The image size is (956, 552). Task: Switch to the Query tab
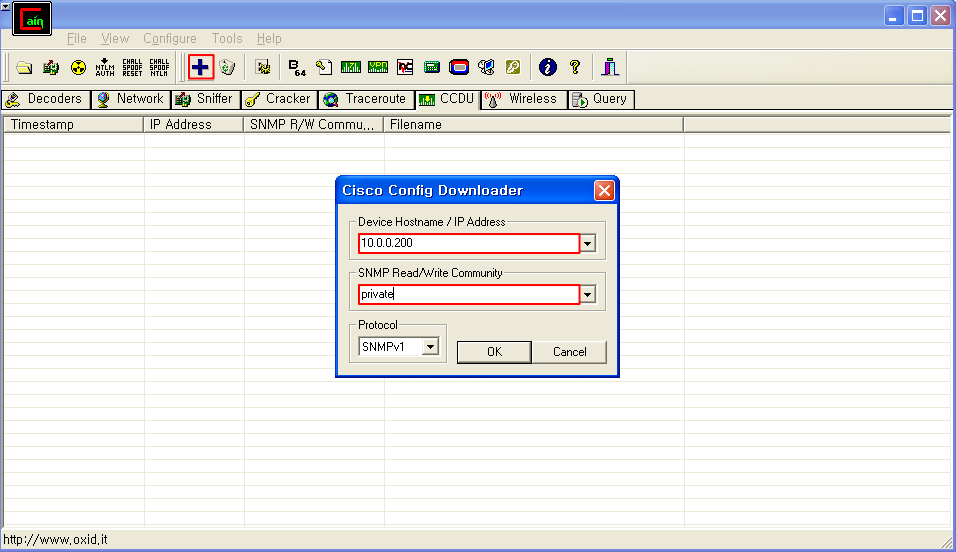pyautogui.click(x=601, y=99)
